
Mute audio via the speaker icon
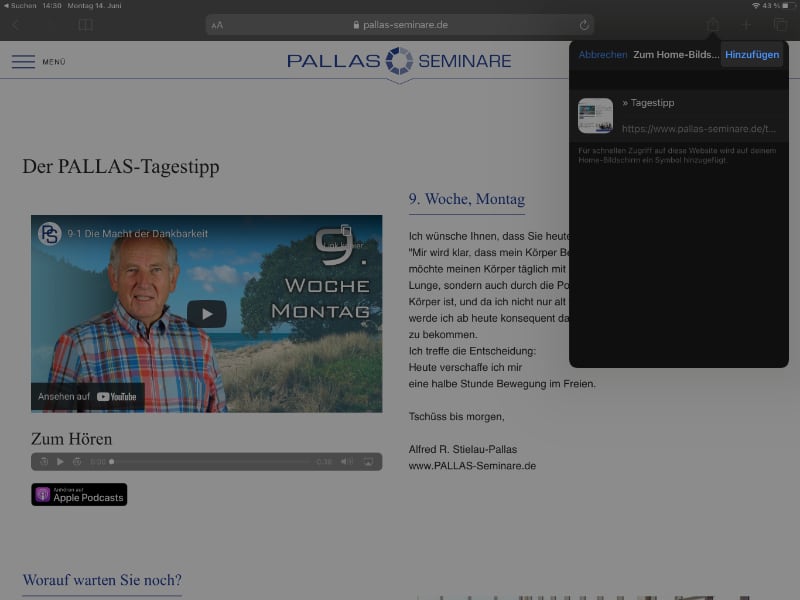click(346, 462)
